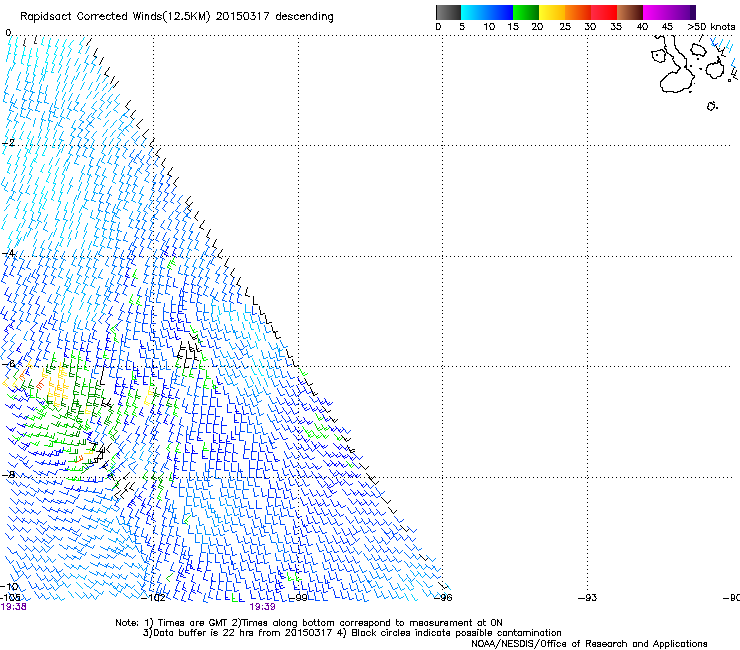Click the "-93" longitude axis label

point(588,598)
